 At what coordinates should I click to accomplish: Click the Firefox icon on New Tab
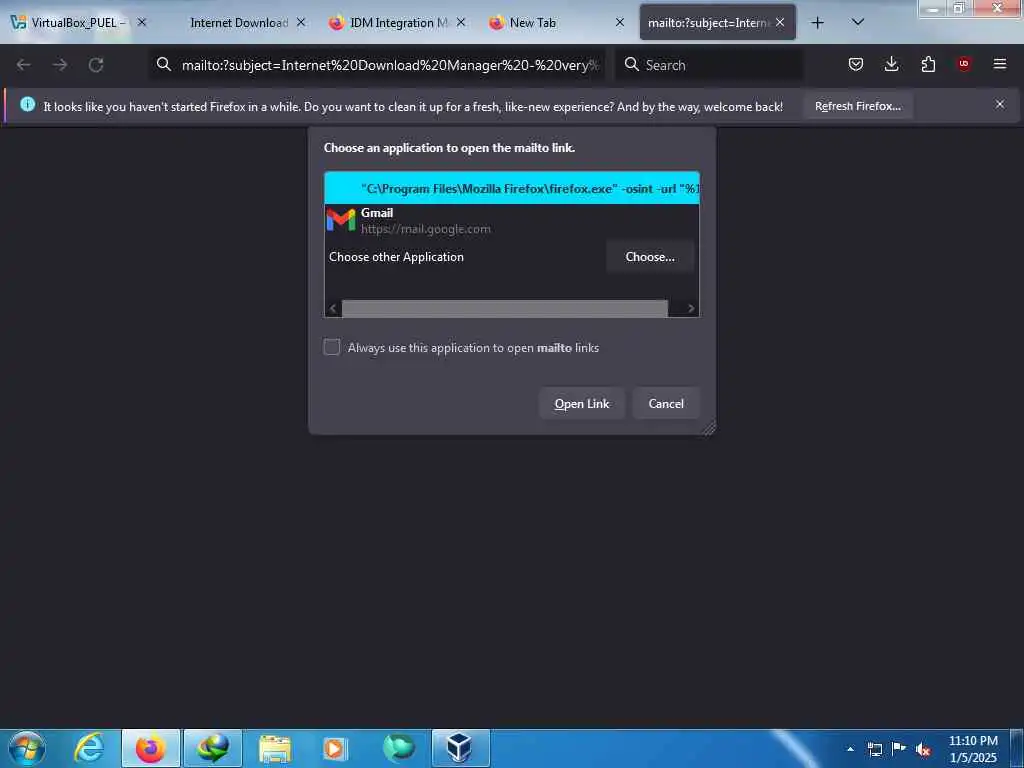tap(496, 23)
